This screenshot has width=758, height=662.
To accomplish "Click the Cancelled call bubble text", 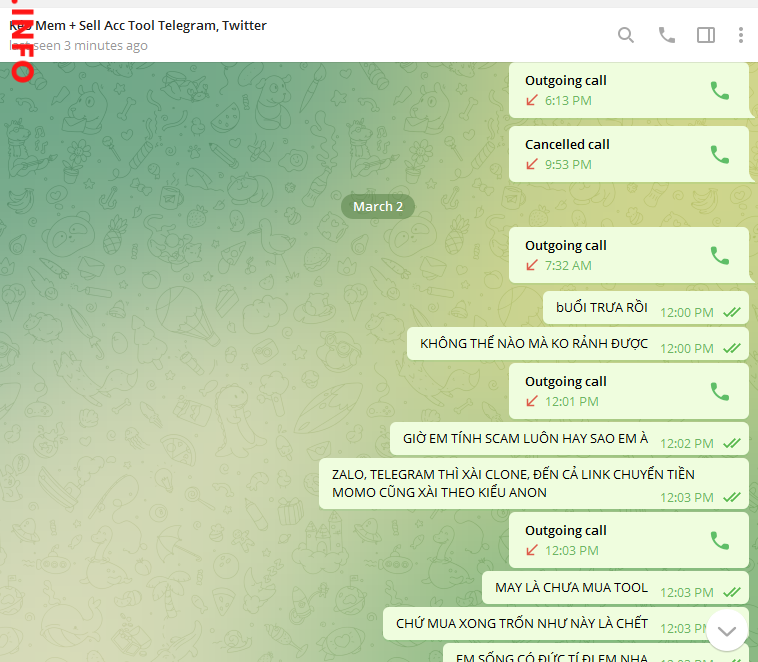I will pos(567,144).
